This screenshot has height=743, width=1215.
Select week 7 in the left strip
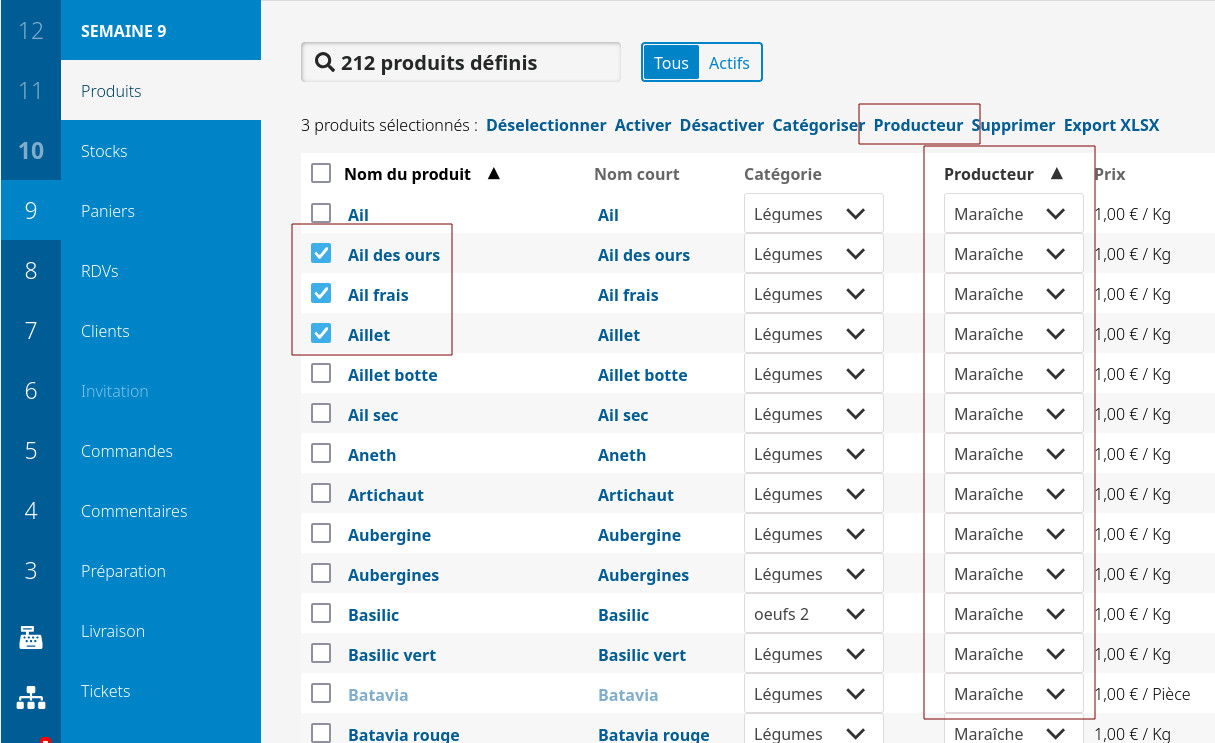31,331
